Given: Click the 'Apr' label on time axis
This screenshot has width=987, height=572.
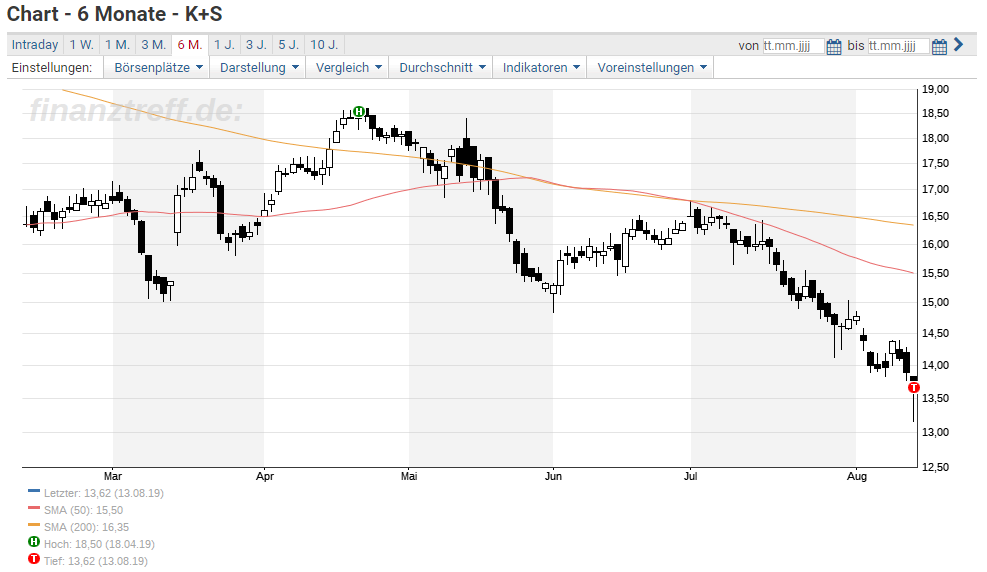Looking at the screenshot, I should 265,476.
